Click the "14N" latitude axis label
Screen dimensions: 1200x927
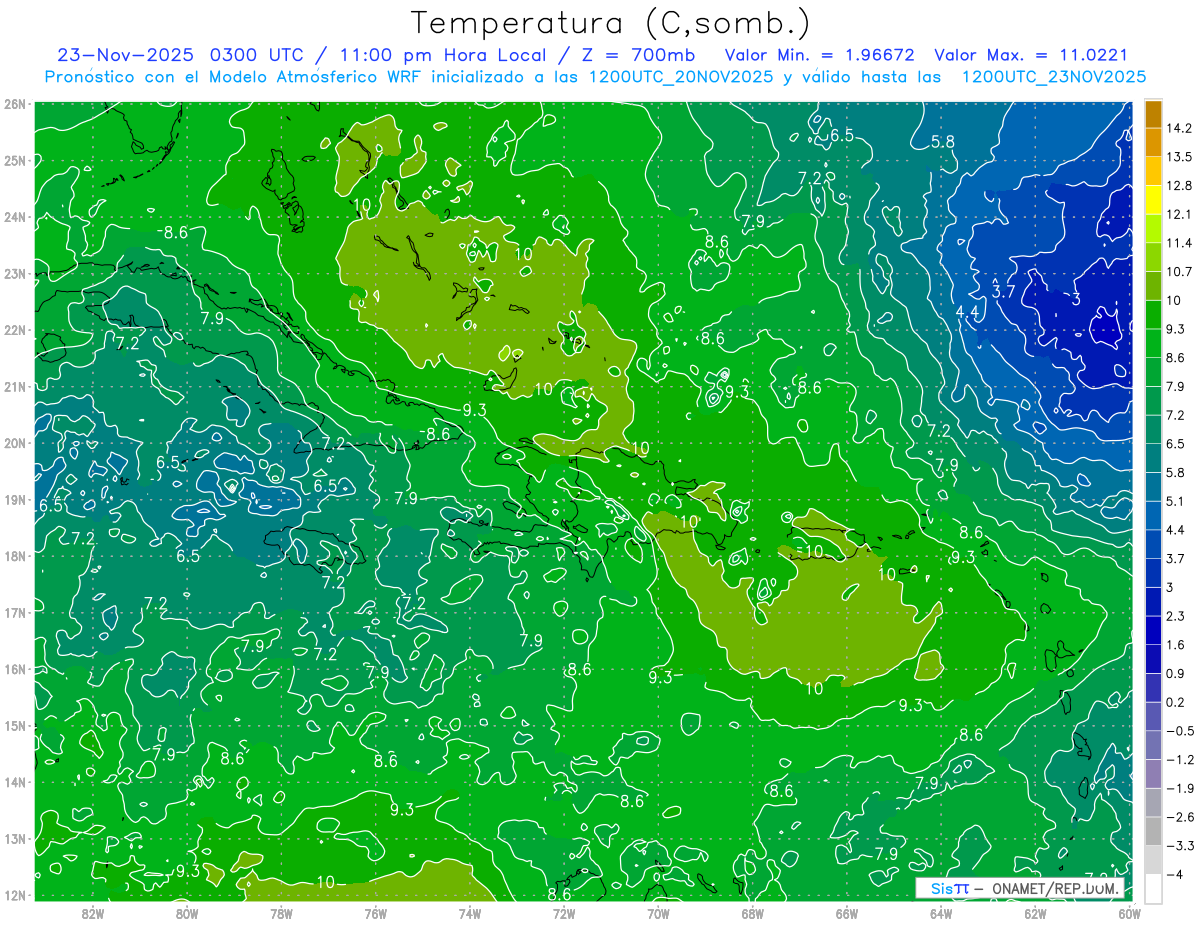15,782
